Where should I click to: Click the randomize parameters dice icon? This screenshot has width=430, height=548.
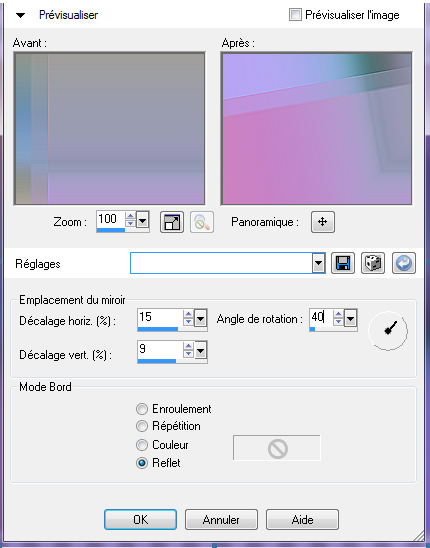tap(373, 263)
